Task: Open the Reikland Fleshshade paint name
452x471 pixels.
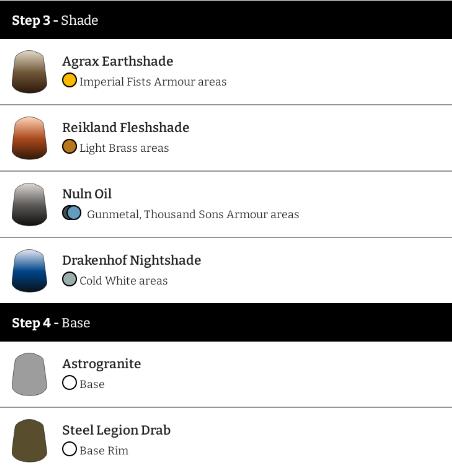Action: tap(126, 127)
